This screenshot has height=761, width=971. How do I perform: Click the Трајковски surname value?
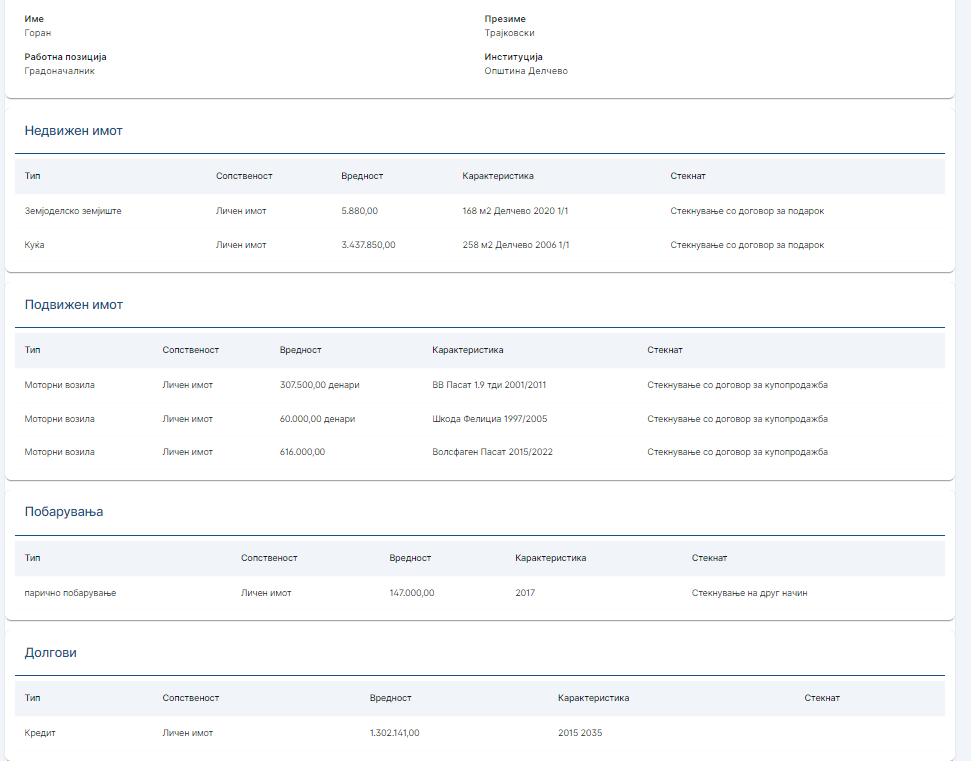509,33
